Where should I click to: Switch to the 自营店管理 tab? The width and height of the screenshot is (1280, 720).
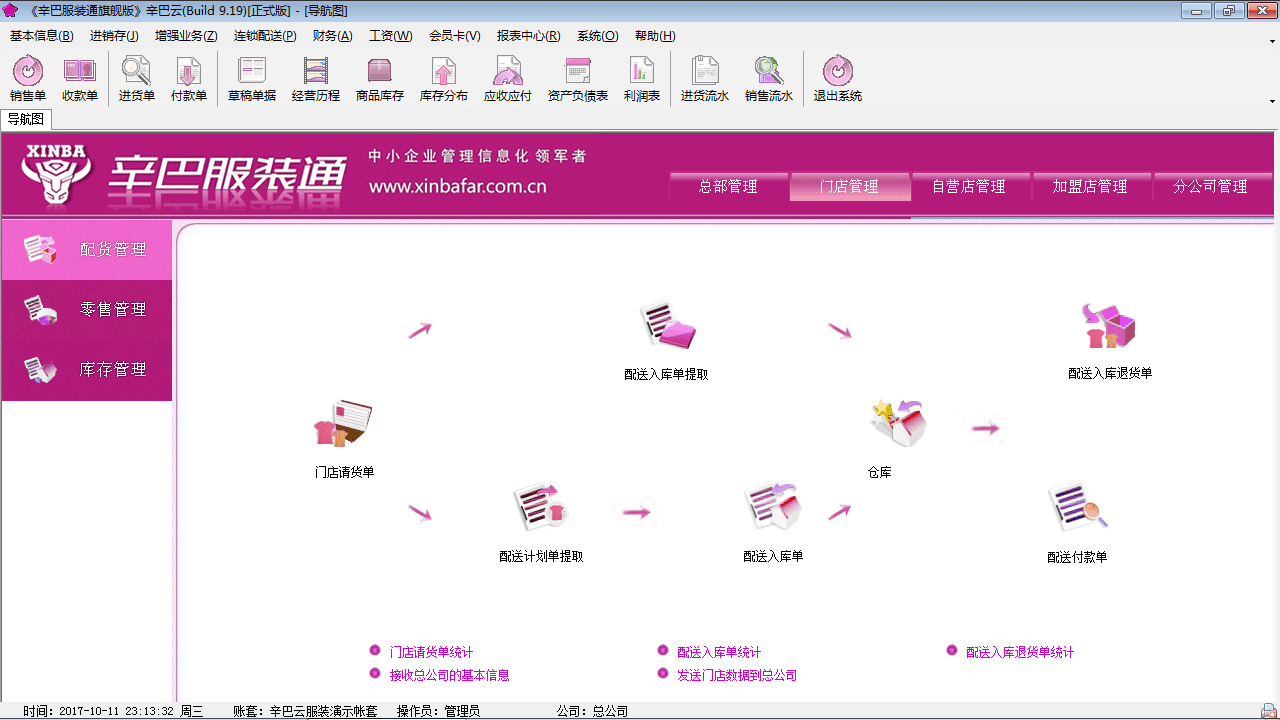[970, 186]
